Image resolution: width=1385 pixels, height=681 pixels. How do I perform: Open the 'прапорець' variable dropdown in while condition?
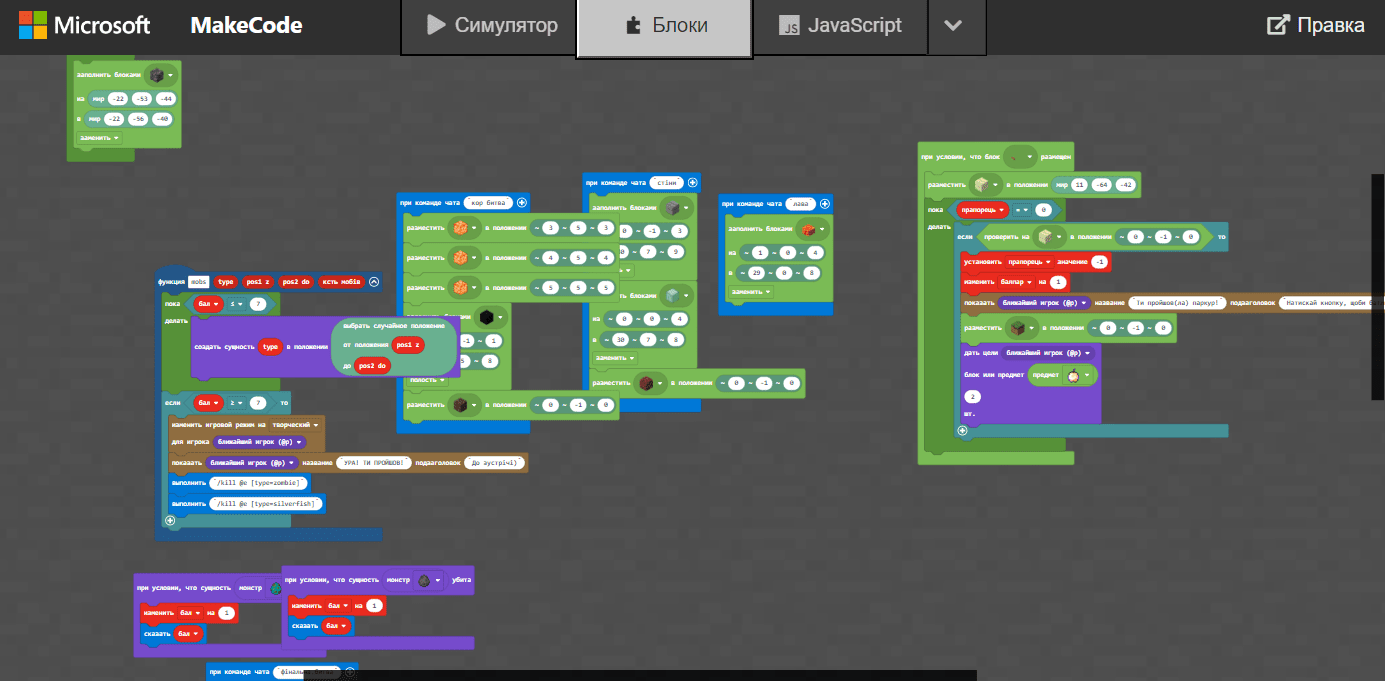pos(982,210)
